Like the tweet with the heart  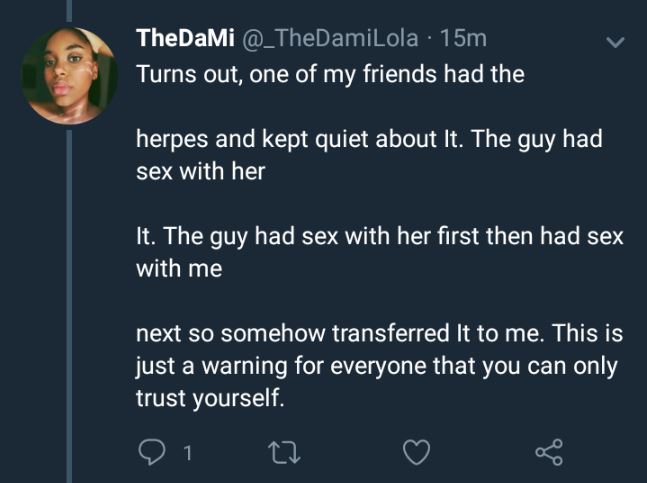click(416, 453)
